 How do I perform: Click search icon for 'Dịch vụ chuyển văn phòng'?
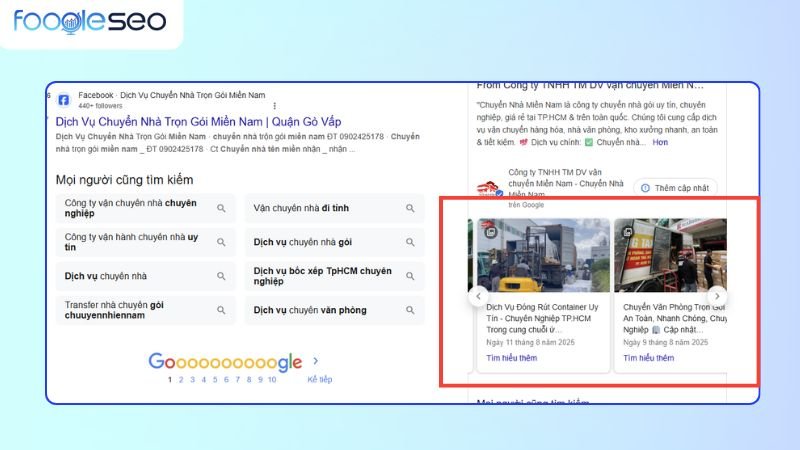(410, 310)
